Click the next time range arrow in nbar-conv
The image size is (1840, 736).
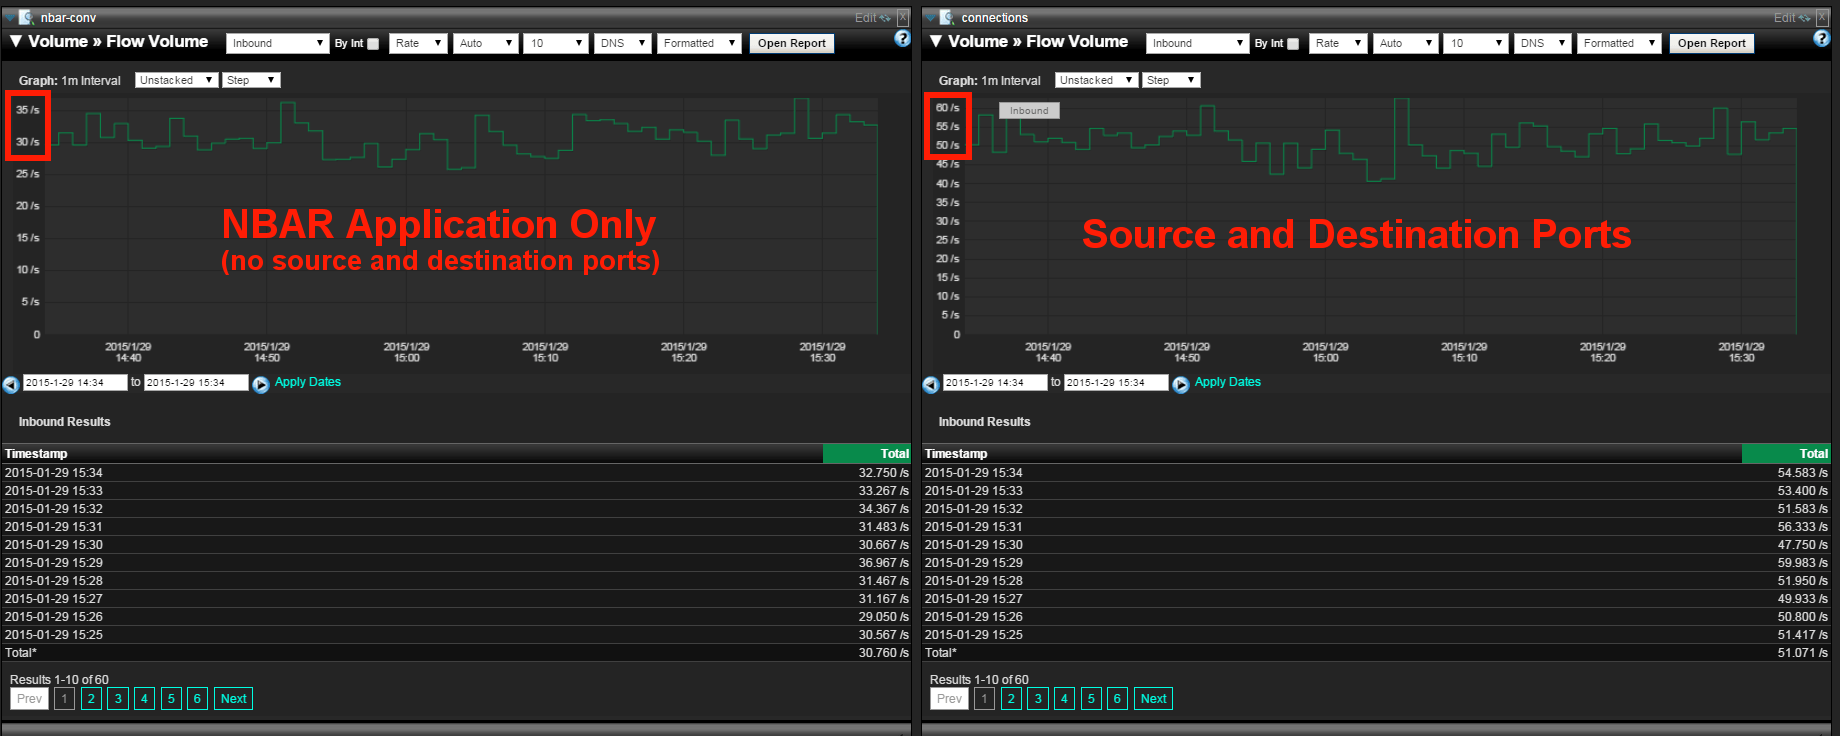click(x=260, y=384)
